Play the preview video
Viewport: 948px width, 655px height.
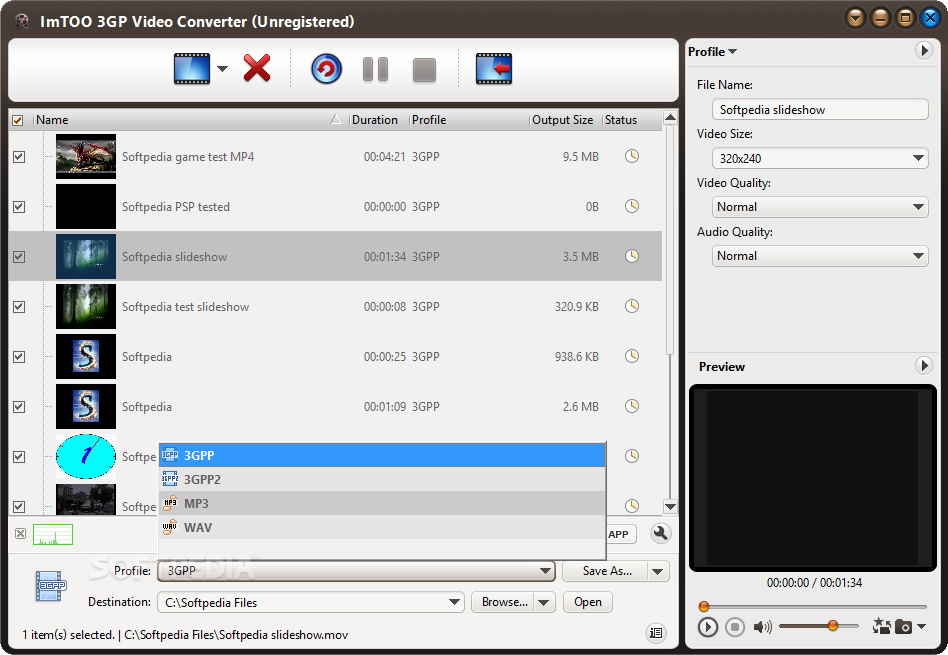tap(707, 627)
